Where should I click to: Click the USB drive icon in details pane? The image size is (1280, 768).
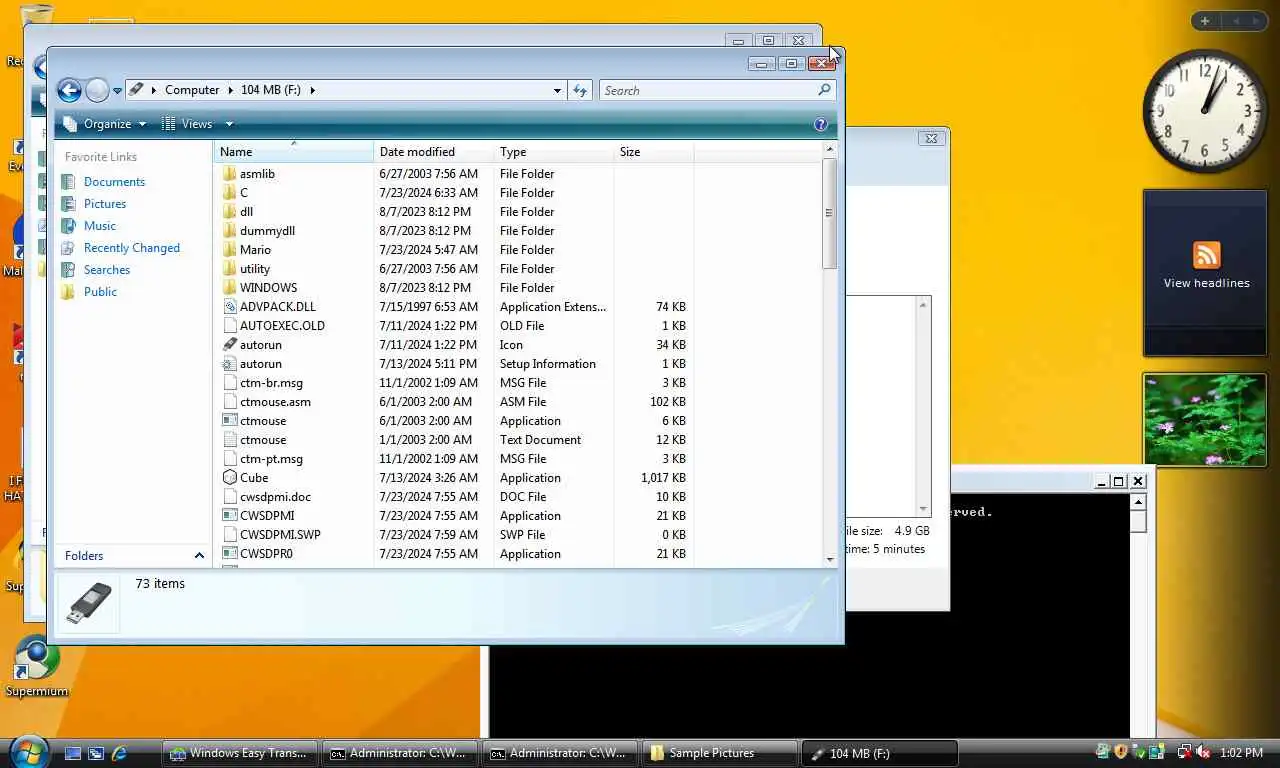(x=89, y=604)
